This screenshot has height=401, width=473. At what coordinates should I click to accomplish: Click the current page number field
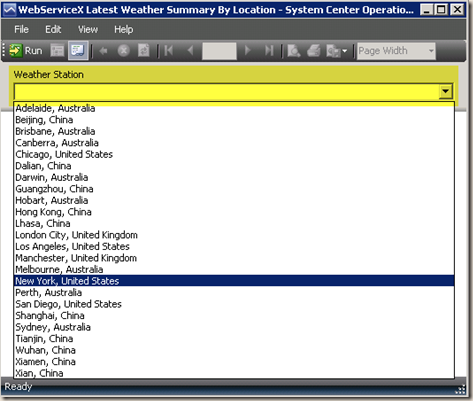(219, 51)
